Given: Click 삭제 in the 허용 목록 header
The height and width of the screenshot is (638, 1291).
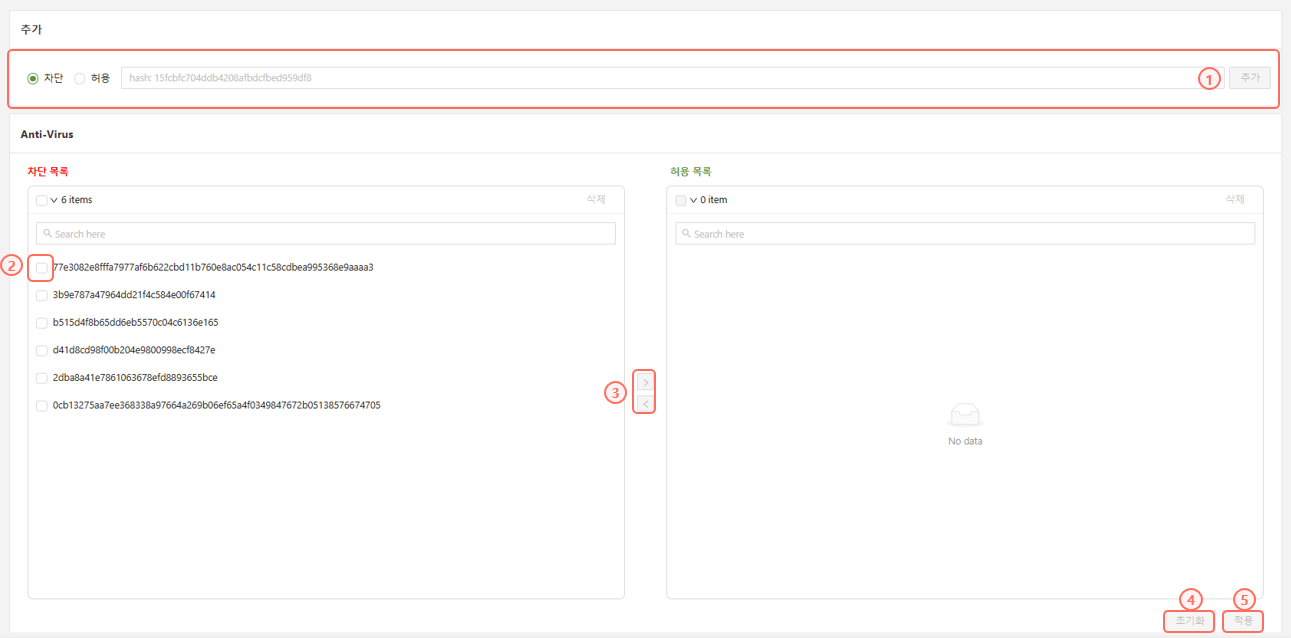Looking at the screenshot, I should 1235,199.
